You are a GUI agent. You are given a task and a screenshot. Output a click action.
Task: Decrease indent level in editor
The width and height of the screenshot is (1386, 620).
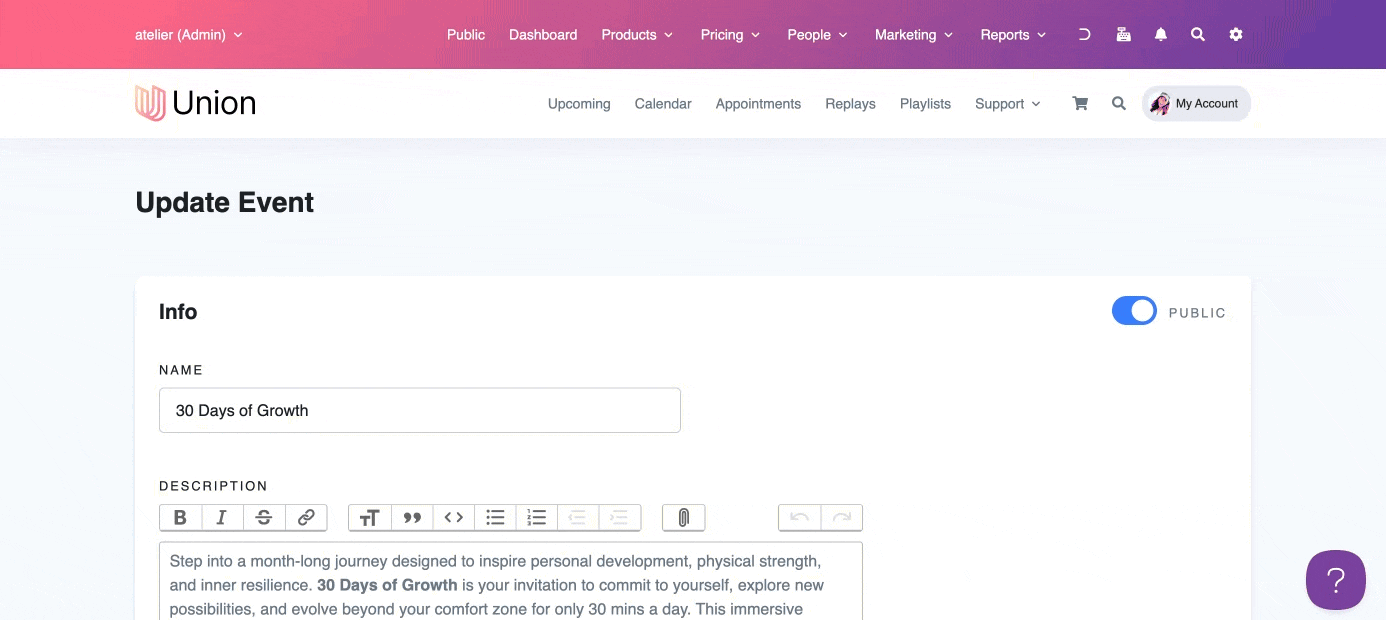point(577,517)
